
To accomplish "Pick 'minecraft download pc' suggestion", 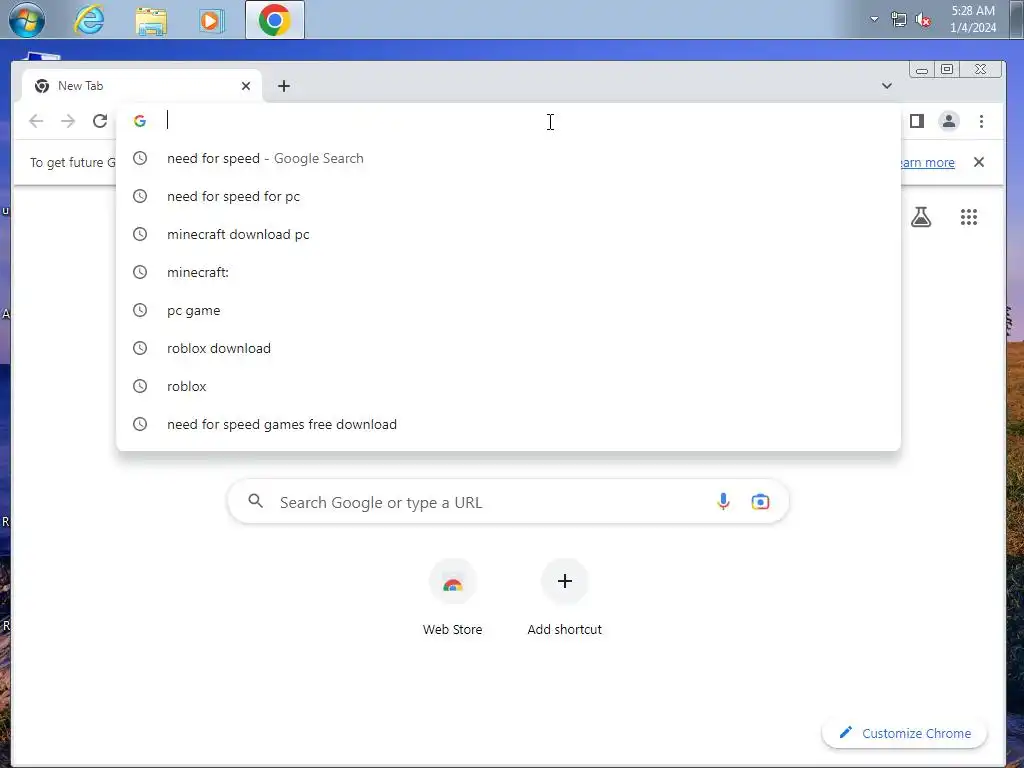I will (x=508, y=234).
